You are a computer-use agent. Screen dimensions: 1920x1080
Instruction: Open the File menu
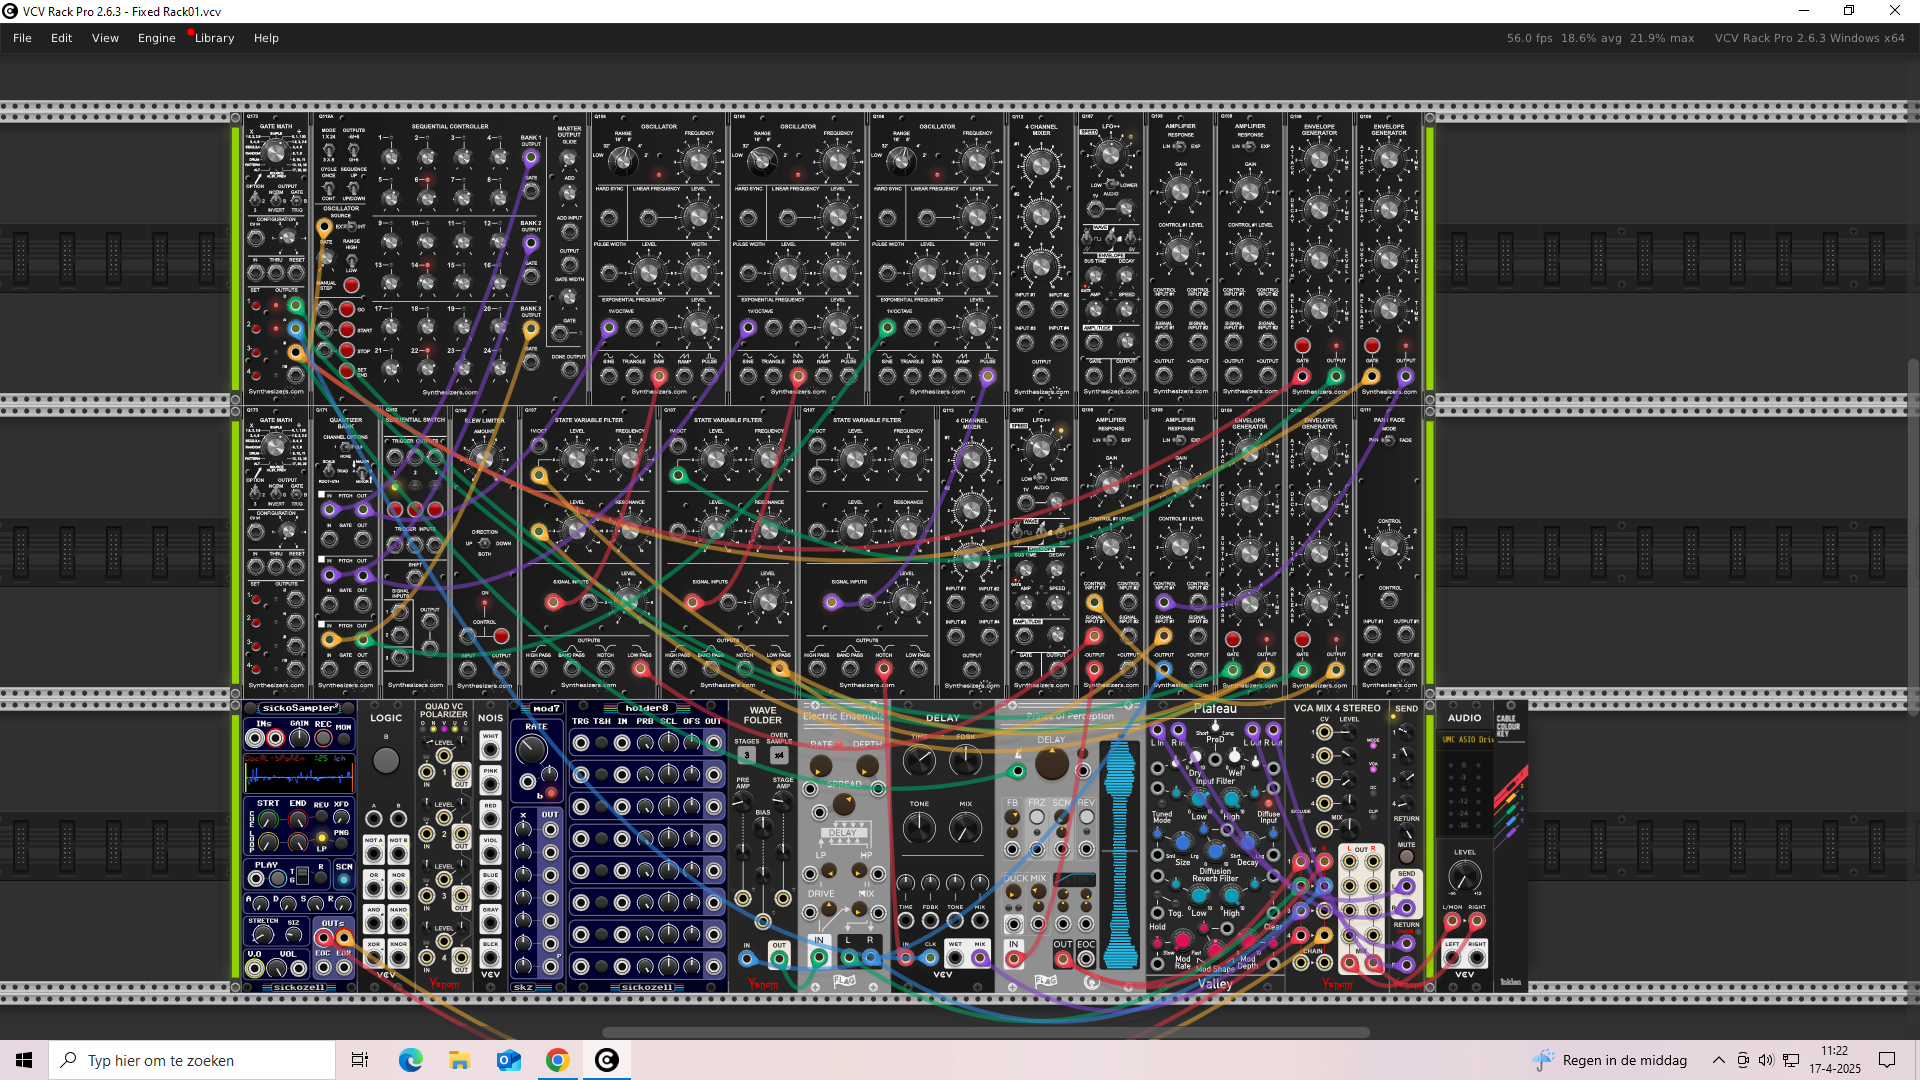pyautogui.click(x=22, y=38)
